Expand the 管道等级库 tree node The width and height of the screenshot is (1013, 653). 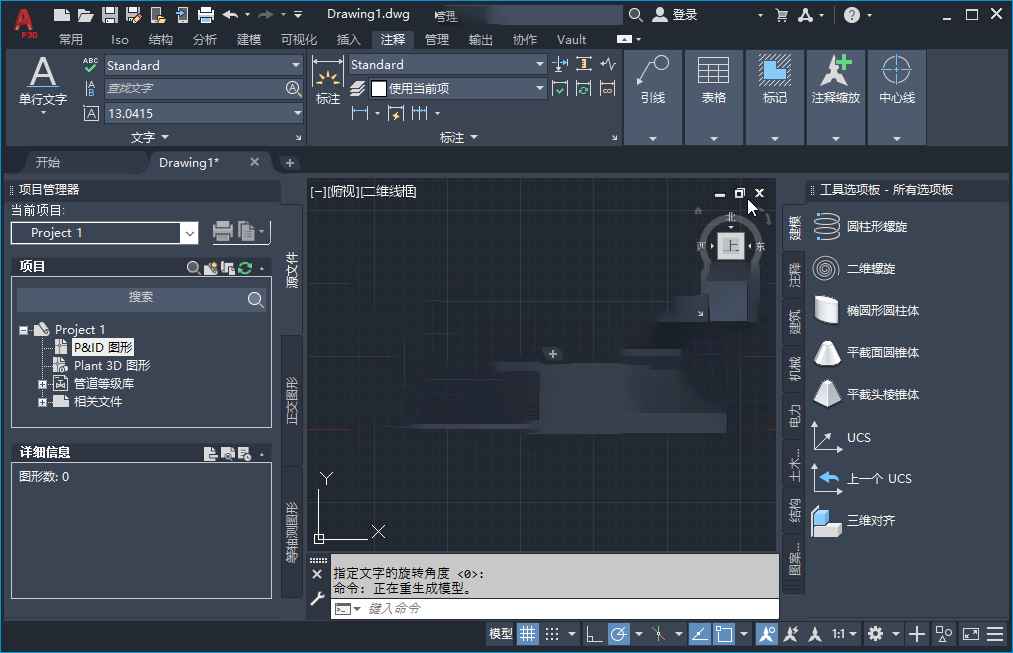point(42,384)
